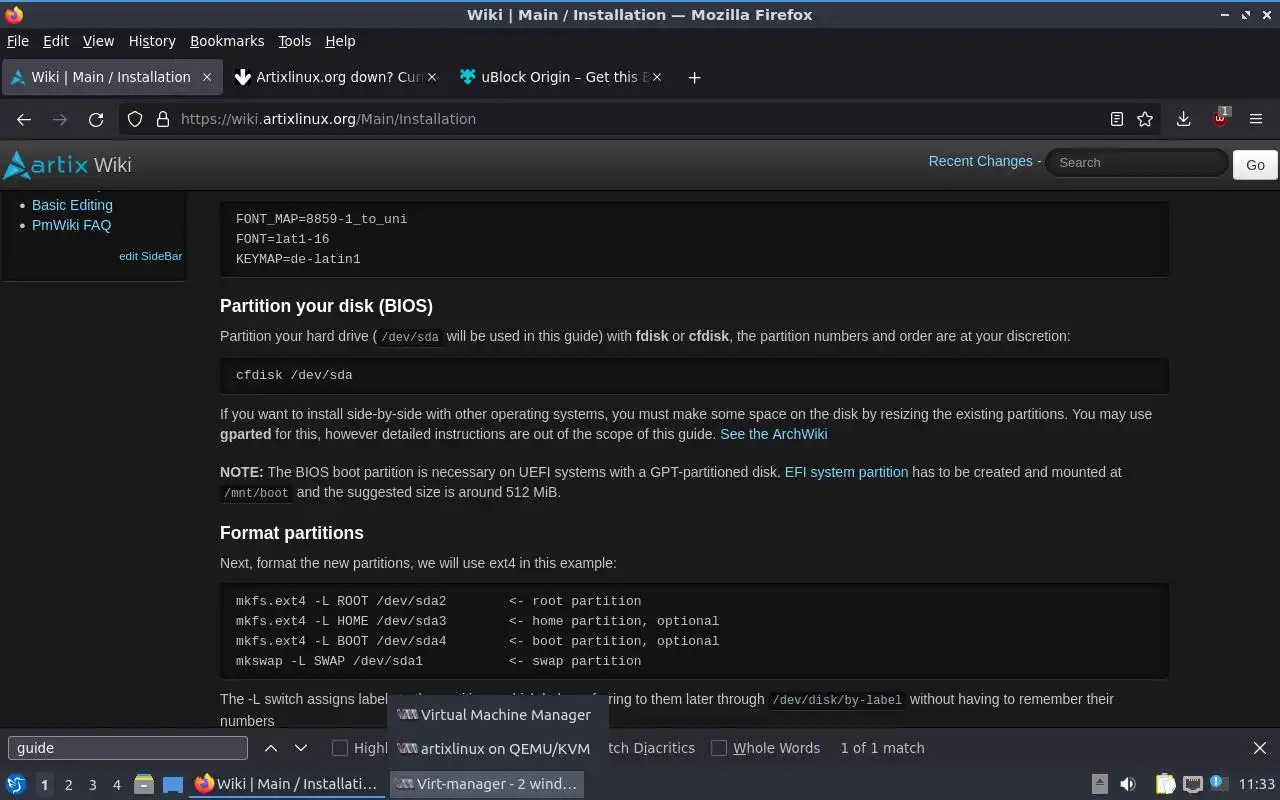Click the padlock site security icon

163,119
